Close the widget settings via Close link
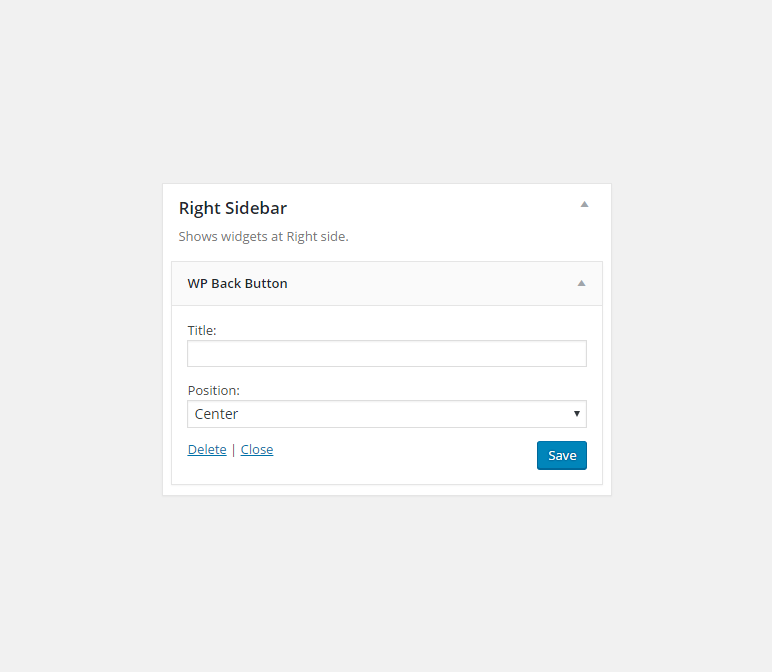Viewport: 772px width, 672px height. 257,449
